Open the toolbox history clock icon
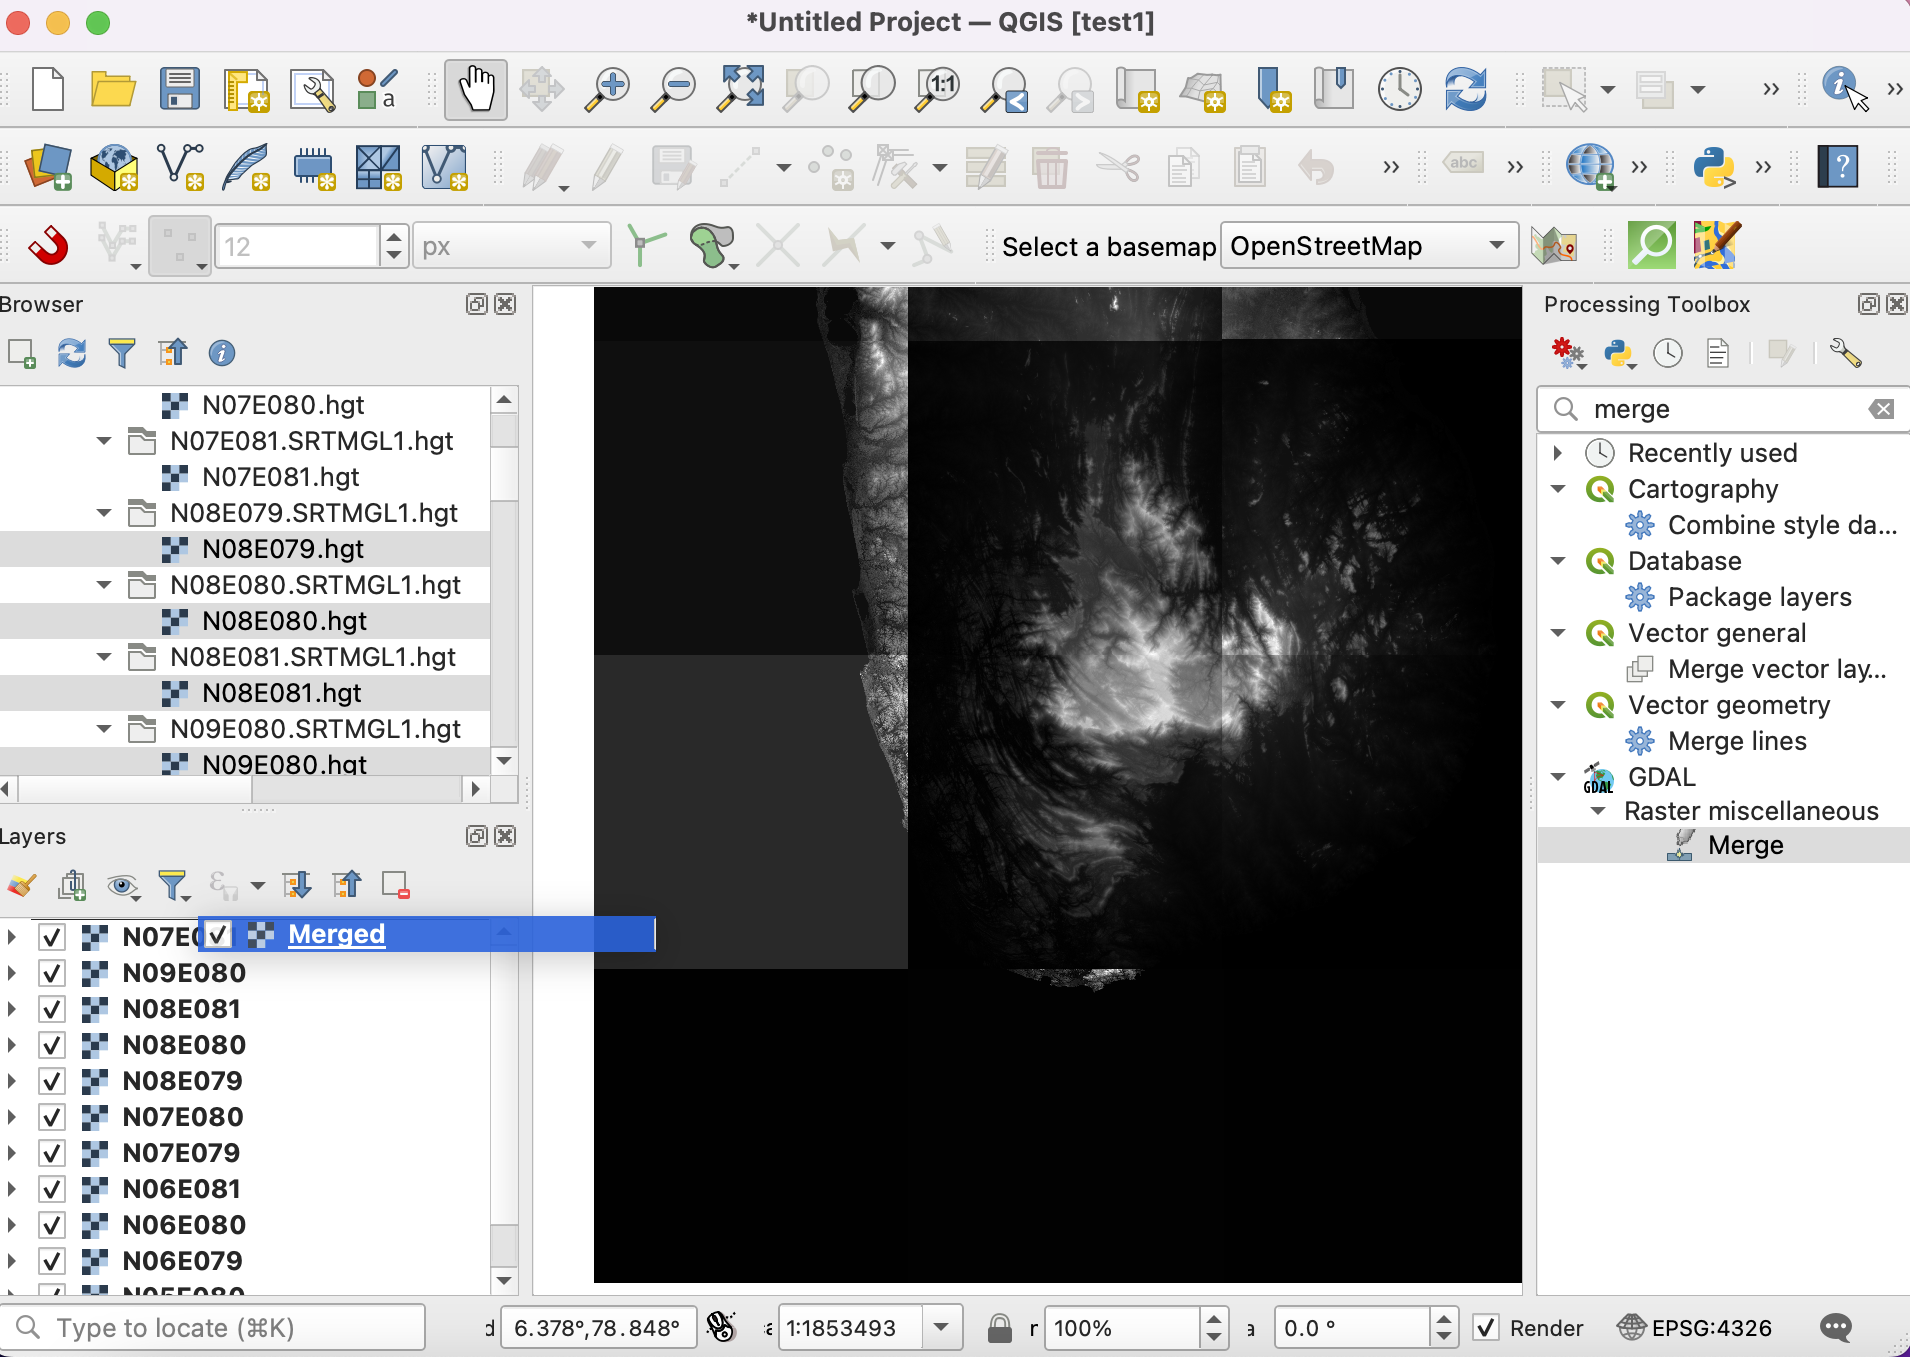Image resolution: width=1910 pixels, height=1357 pixels. pos(1668,353)
